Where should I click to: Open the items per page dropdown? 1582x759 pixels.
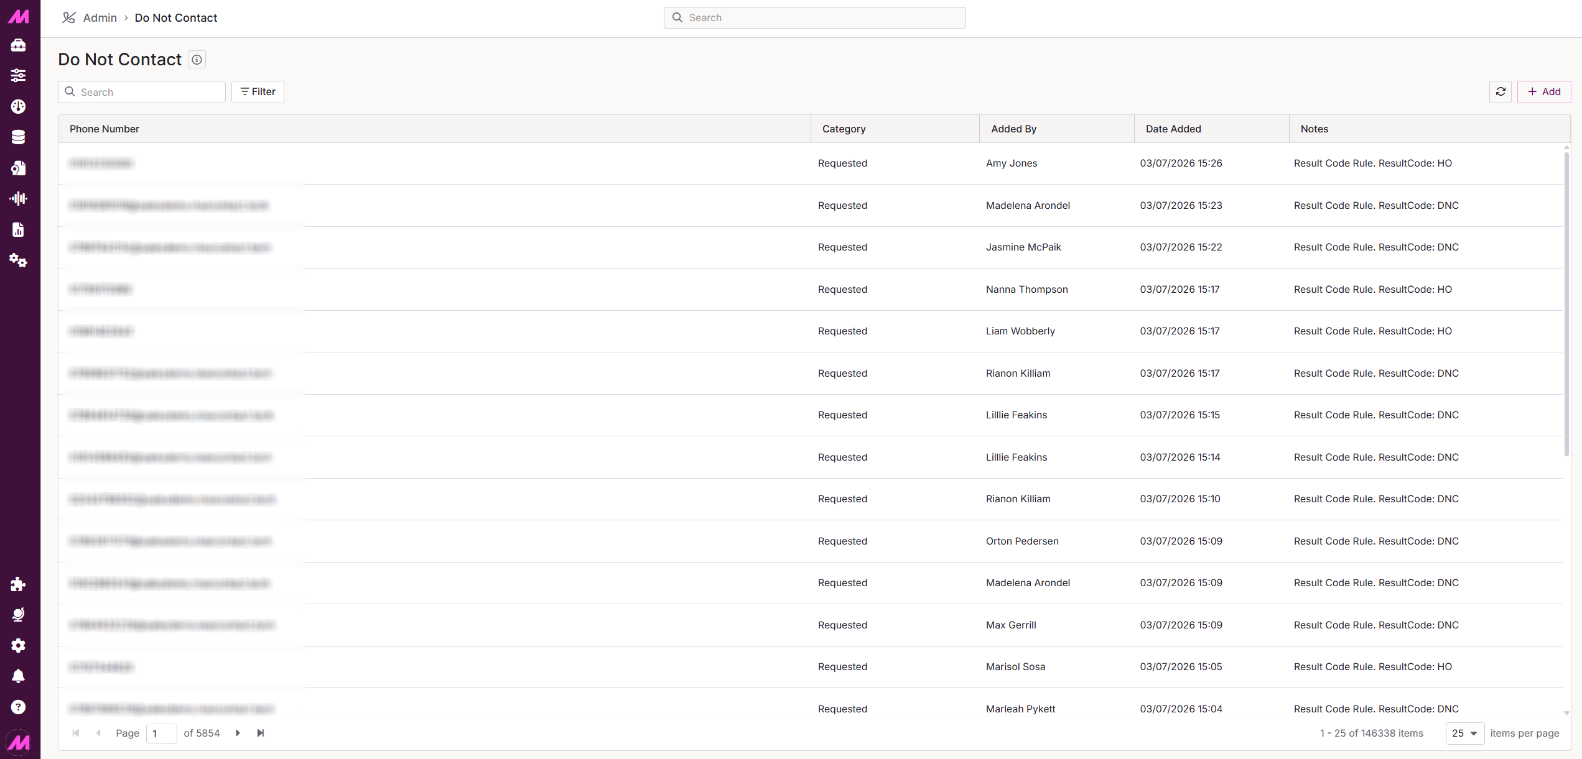click(1465, 733)
